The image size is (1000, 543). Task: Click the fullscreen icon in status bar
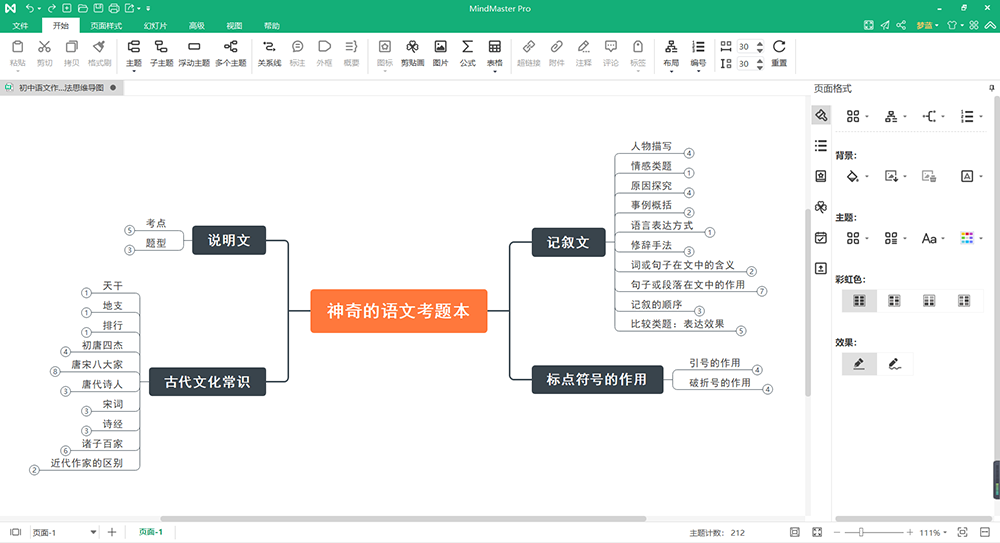tap(817, 532)
